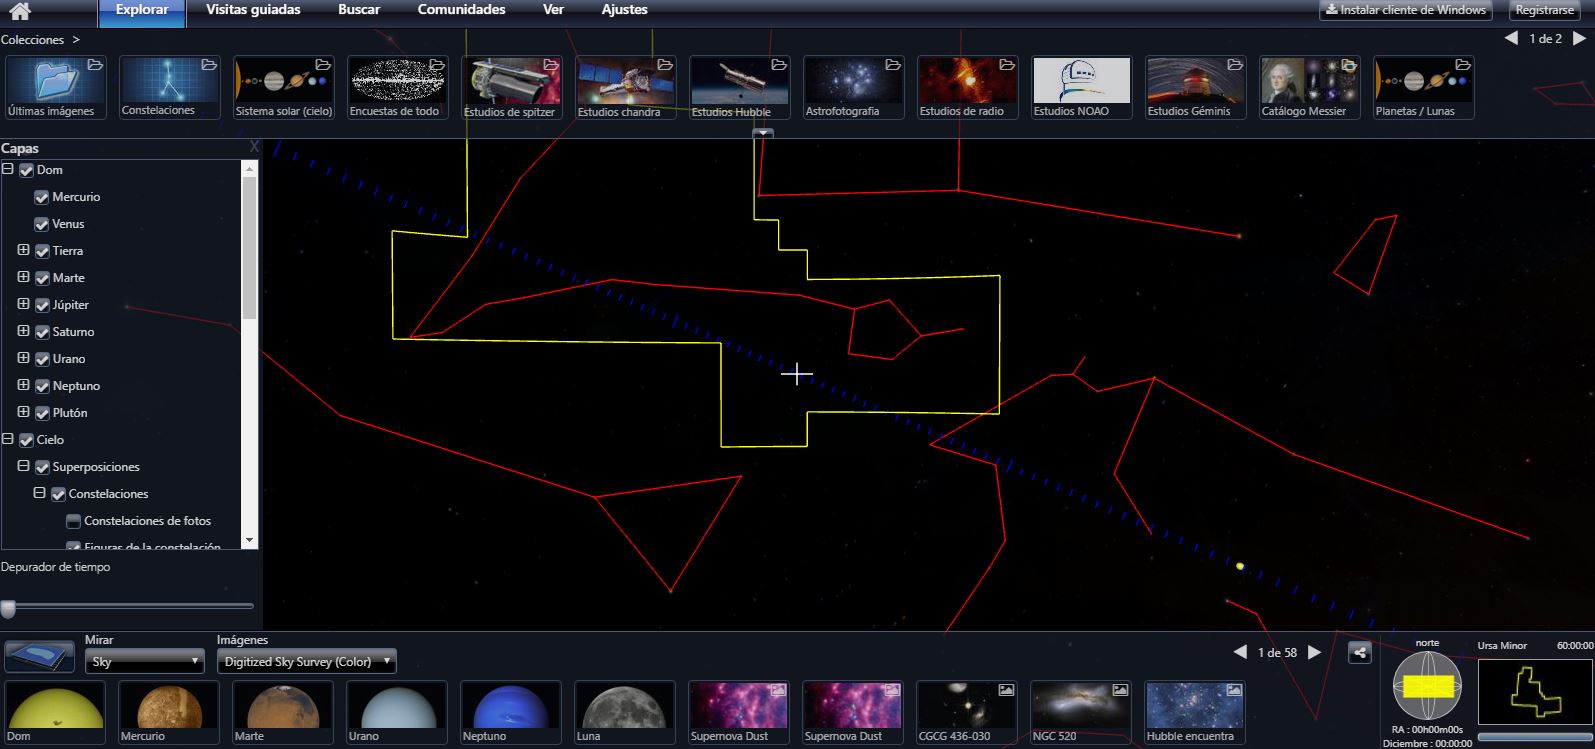This screenshot has width=1595, height=749.
Task: Expand the Júpiter tree node
Action: (x=24, y=304)
